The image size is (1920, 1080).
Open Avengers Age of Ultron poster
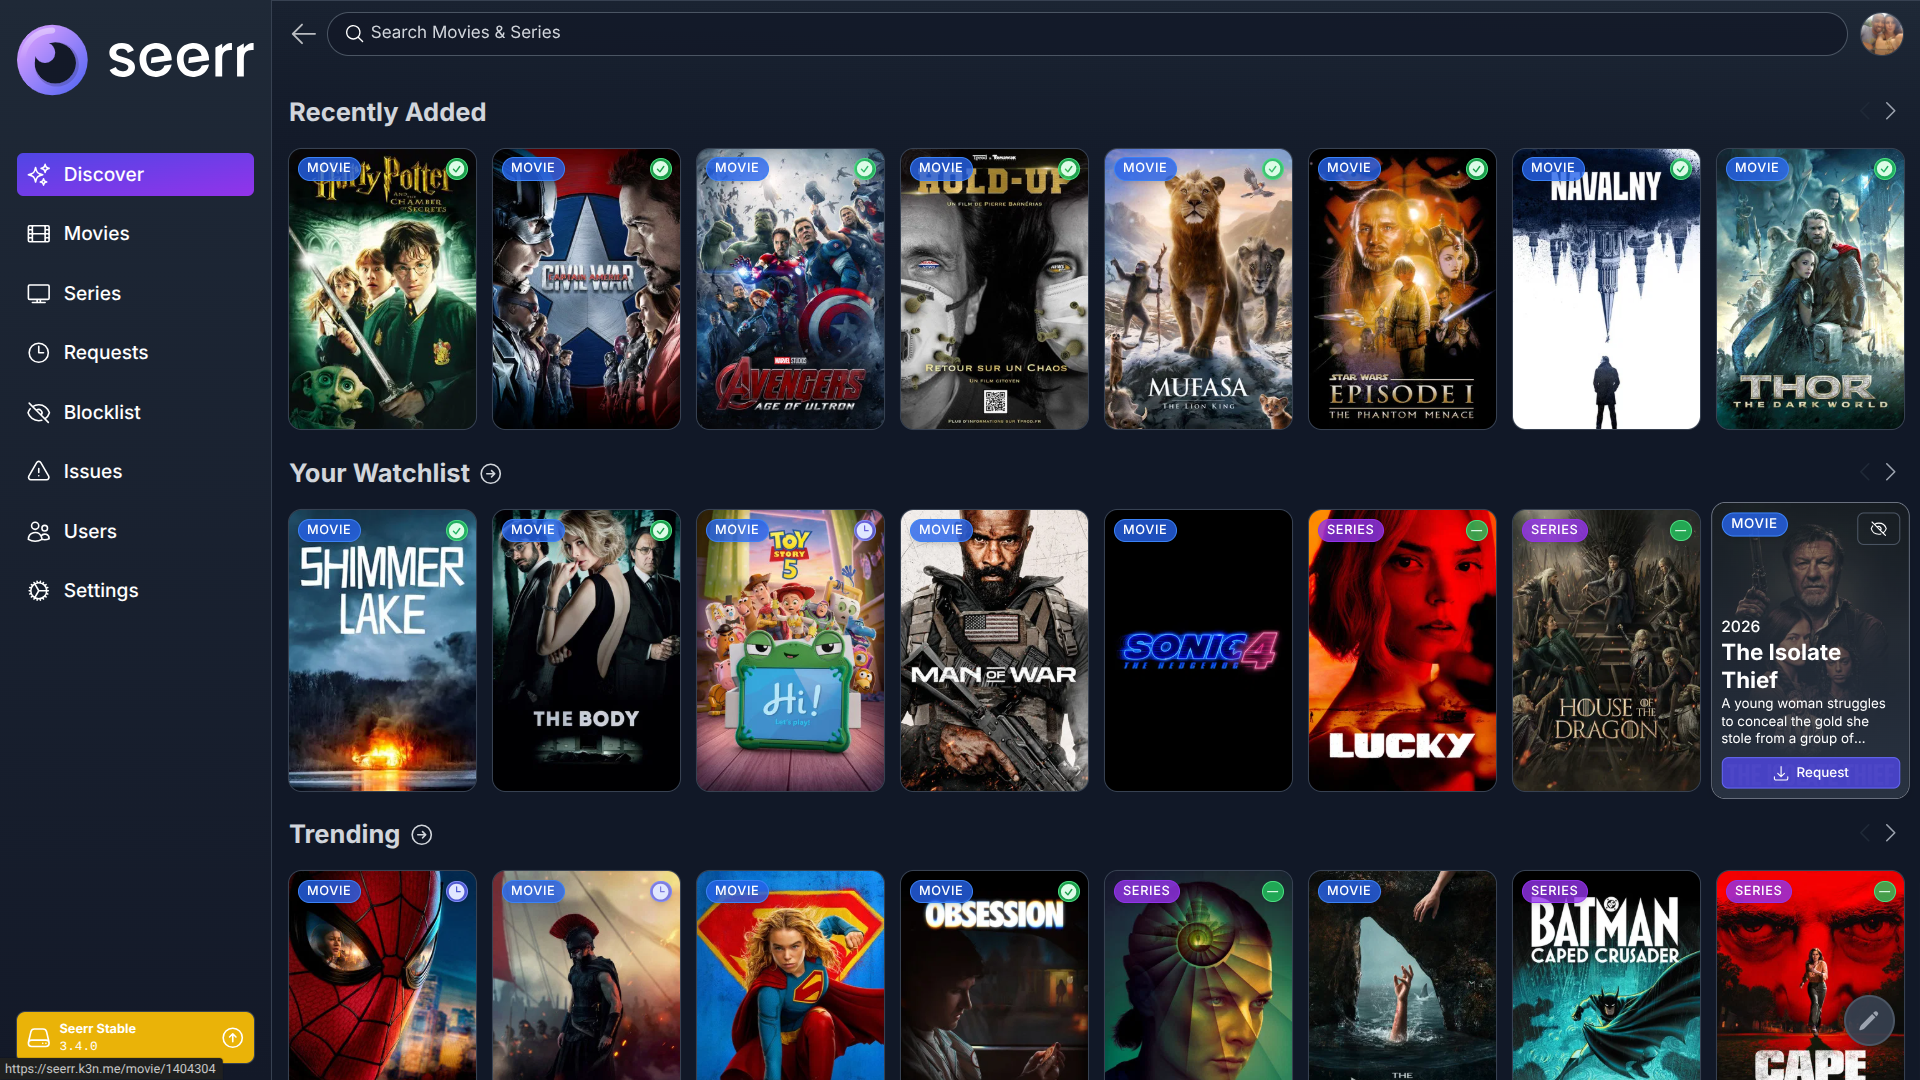click(x=790, y=289)
